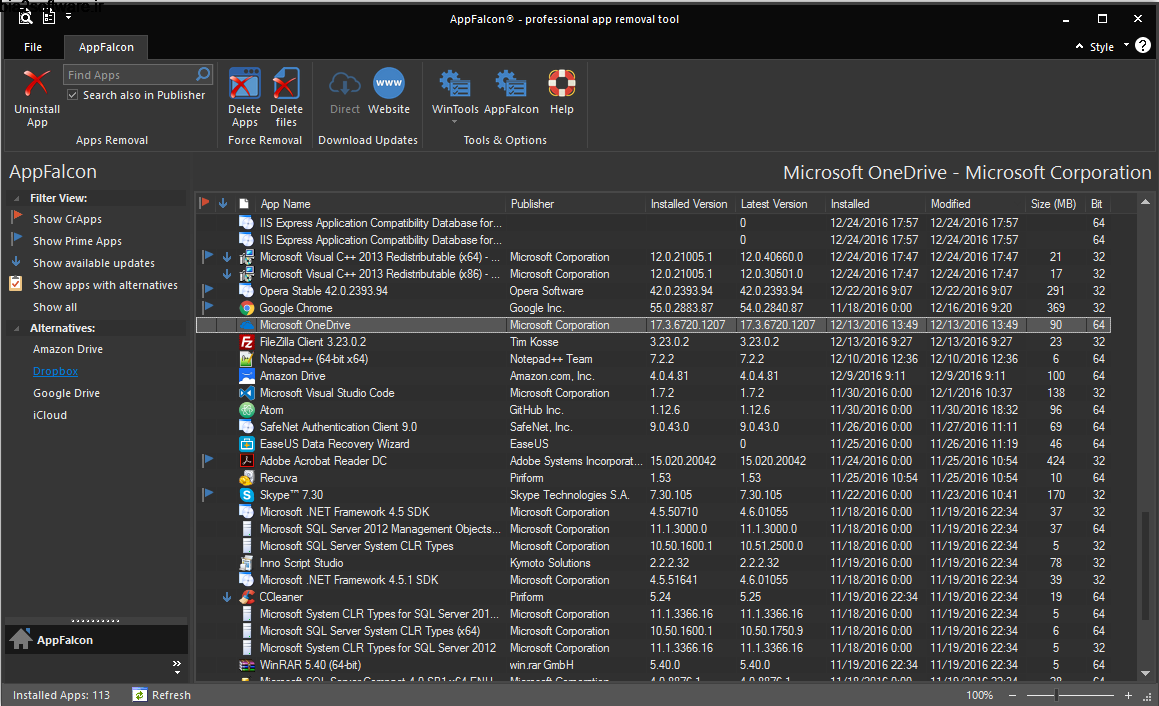Toggle Show apps with alternatives filter
Image resolution: width=1159 pixels, height=706 pixels.
coord(104,285)
